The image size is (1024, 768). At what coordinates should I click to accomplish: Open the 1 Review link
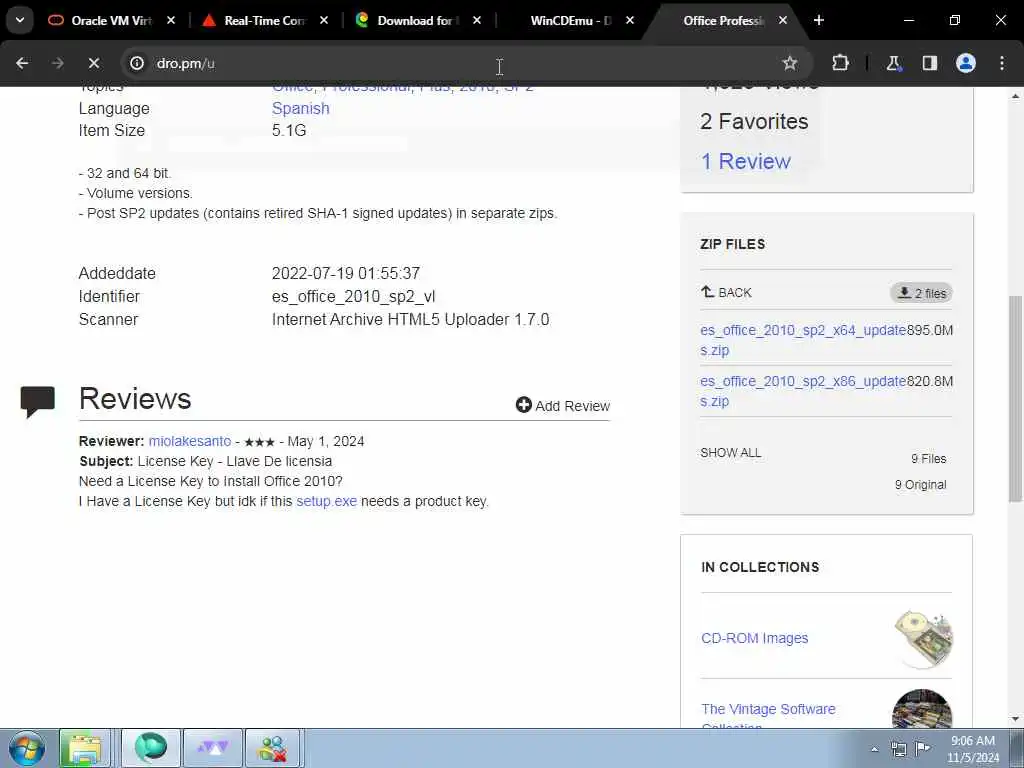pyautogui.click(x=745, y=161)
